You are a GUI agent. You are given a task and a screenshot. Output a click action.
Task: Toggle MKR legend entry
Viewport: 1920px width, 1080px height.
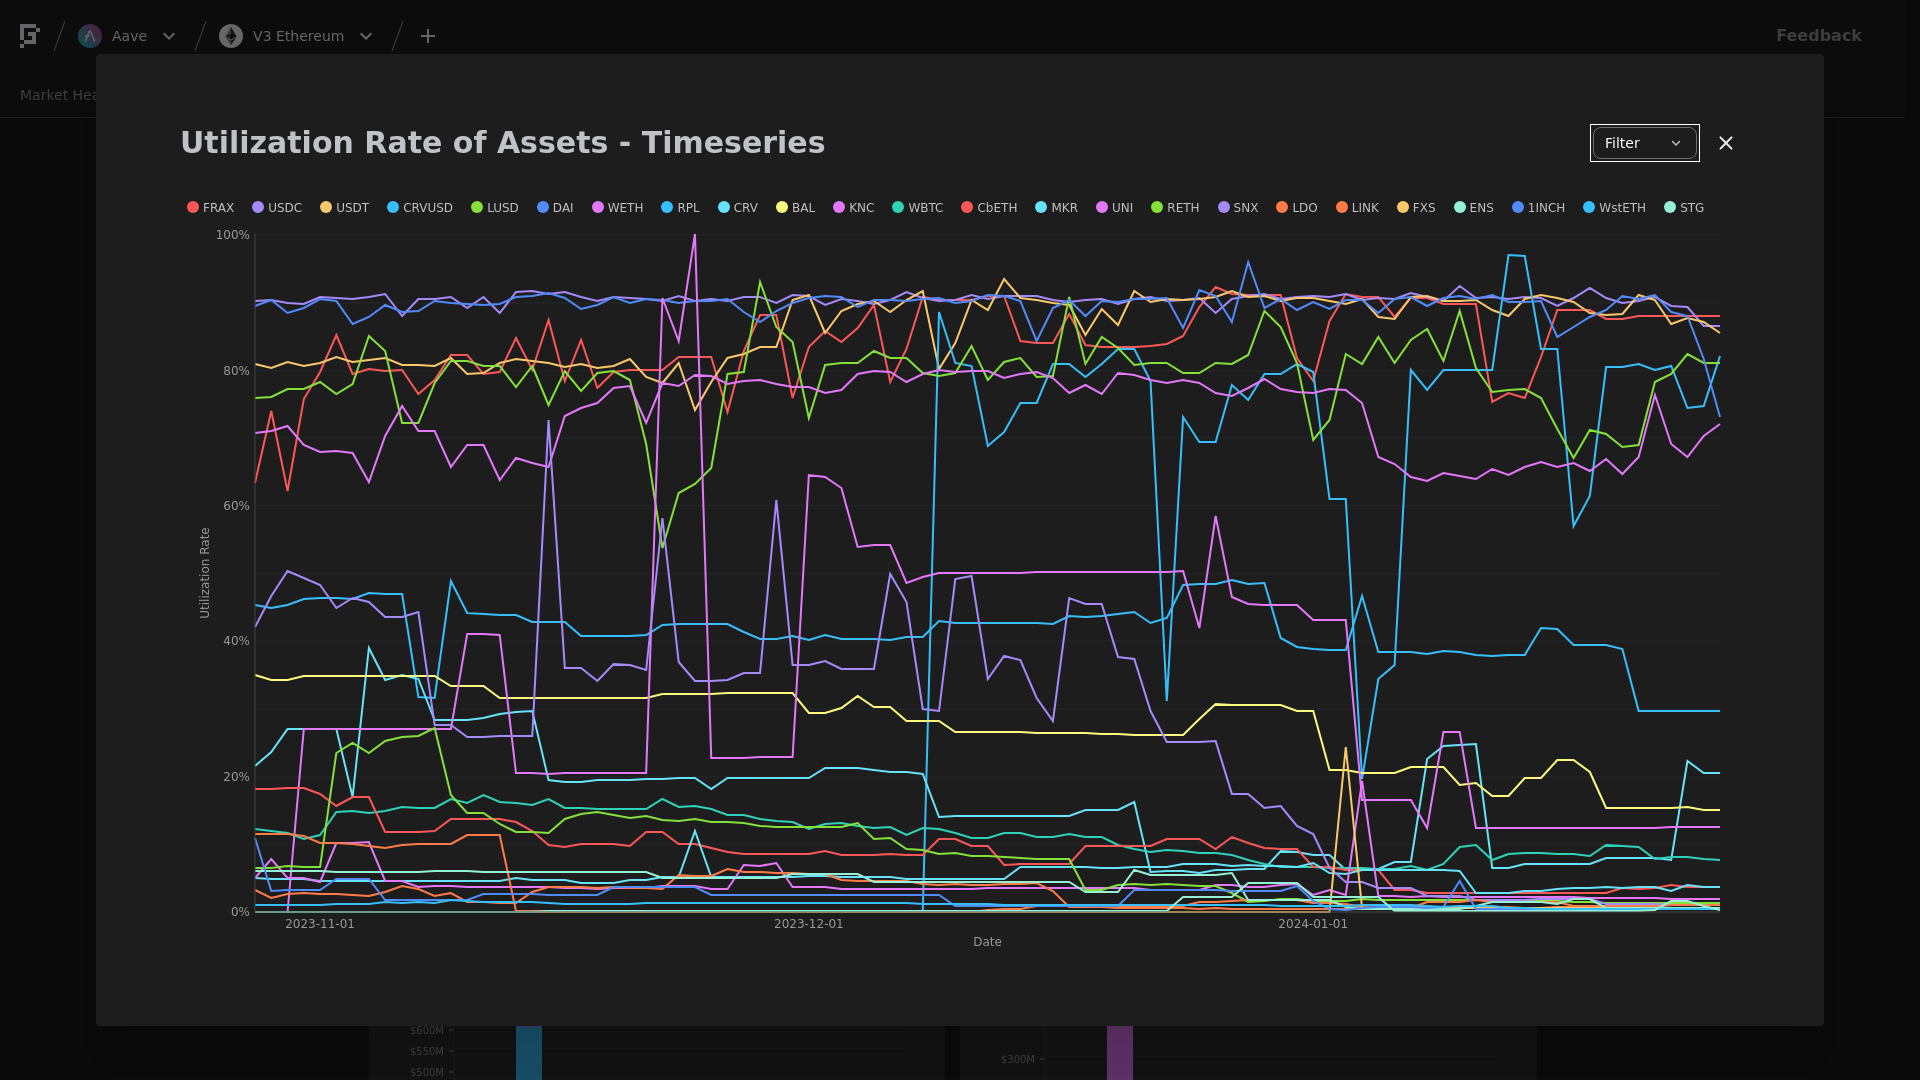[1056, 208]
